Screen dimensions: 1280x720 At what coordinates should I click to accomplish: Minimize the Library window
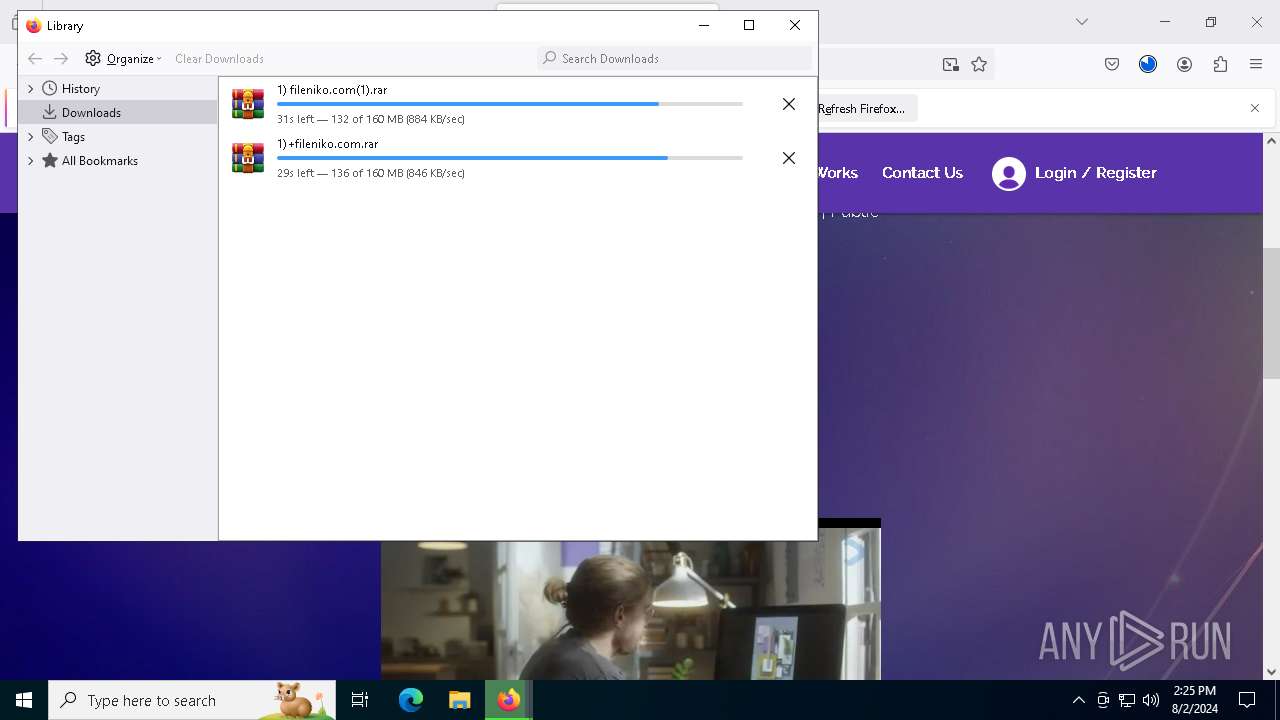tap(704, 26)
